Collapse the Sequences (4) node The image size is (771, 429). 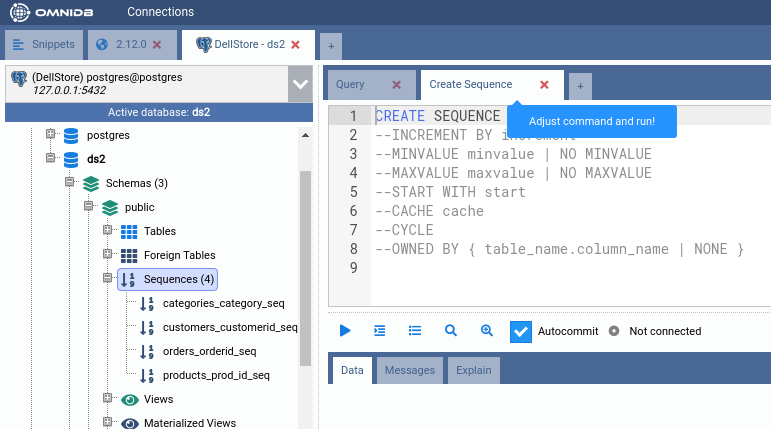[108, 278]
